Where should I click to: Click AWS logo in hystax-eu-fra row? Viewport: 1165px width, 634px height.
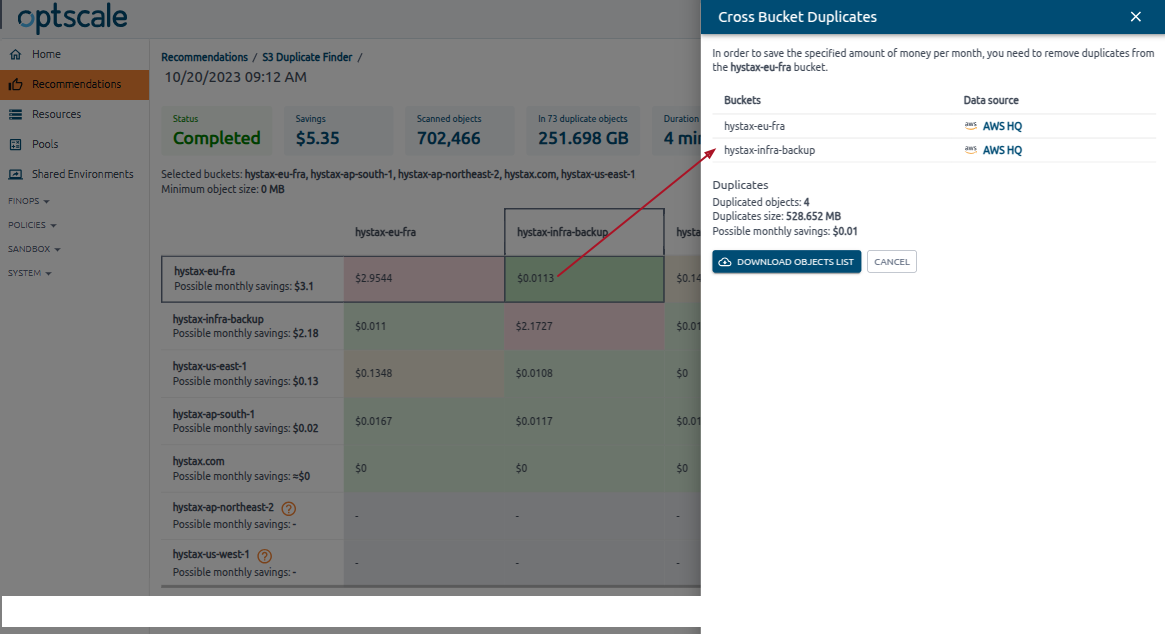coord(970,126)
